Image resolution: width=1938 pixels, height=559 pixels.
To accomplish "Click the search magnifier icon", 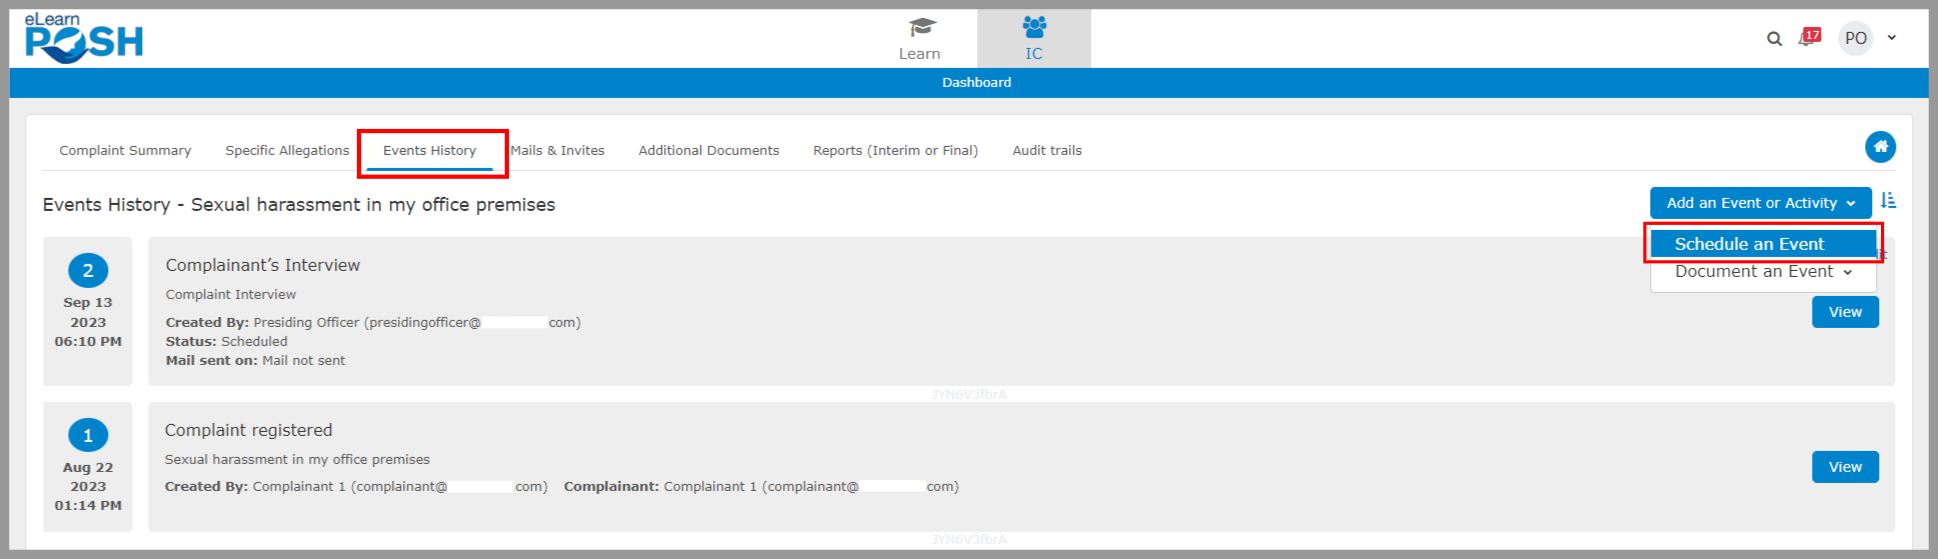I will (1774, 39).
